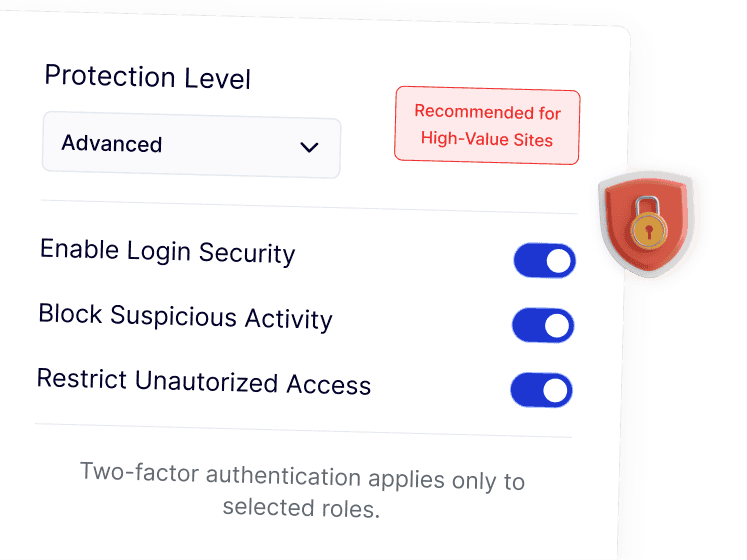This screenshot has width=747, height=560.
Task: Click the white knob of Suspicious Activity toggle
Action: [x=557, y=326]
